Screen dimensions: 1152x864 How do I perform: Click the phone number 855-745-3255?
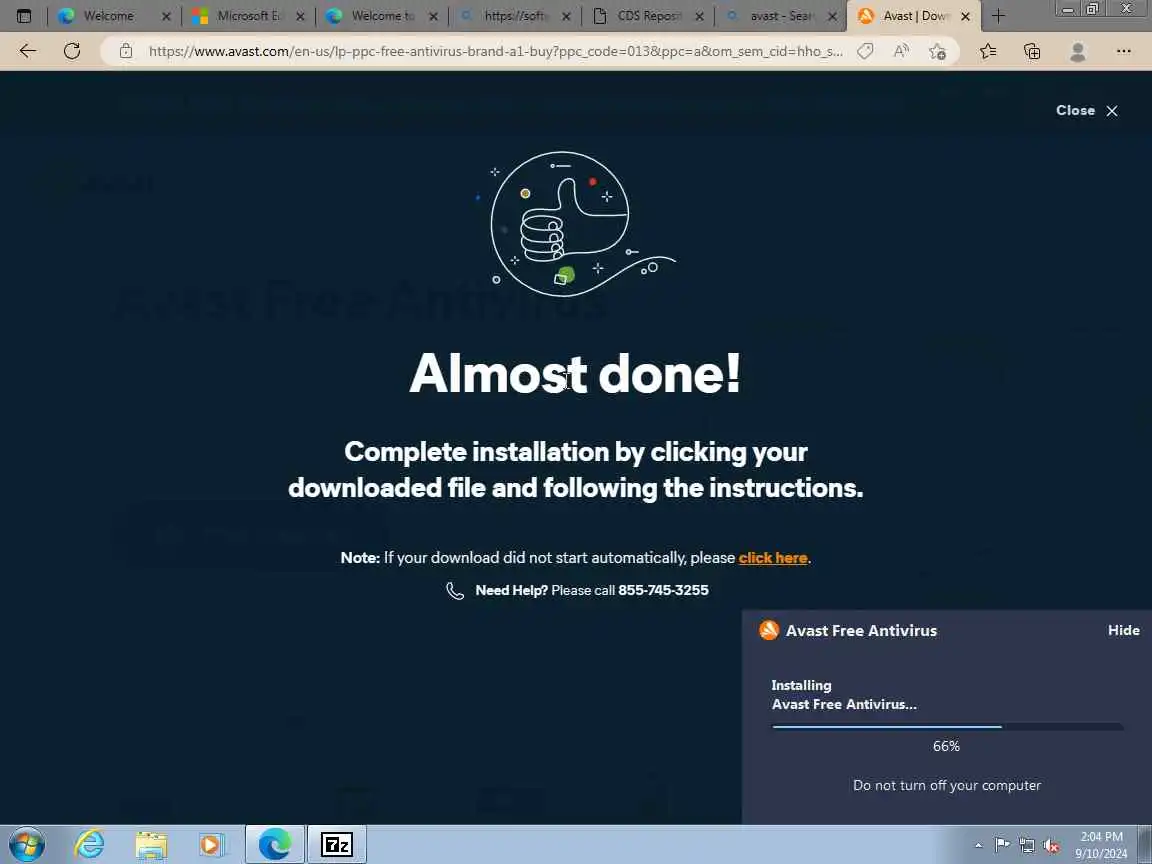coord(663,590)
